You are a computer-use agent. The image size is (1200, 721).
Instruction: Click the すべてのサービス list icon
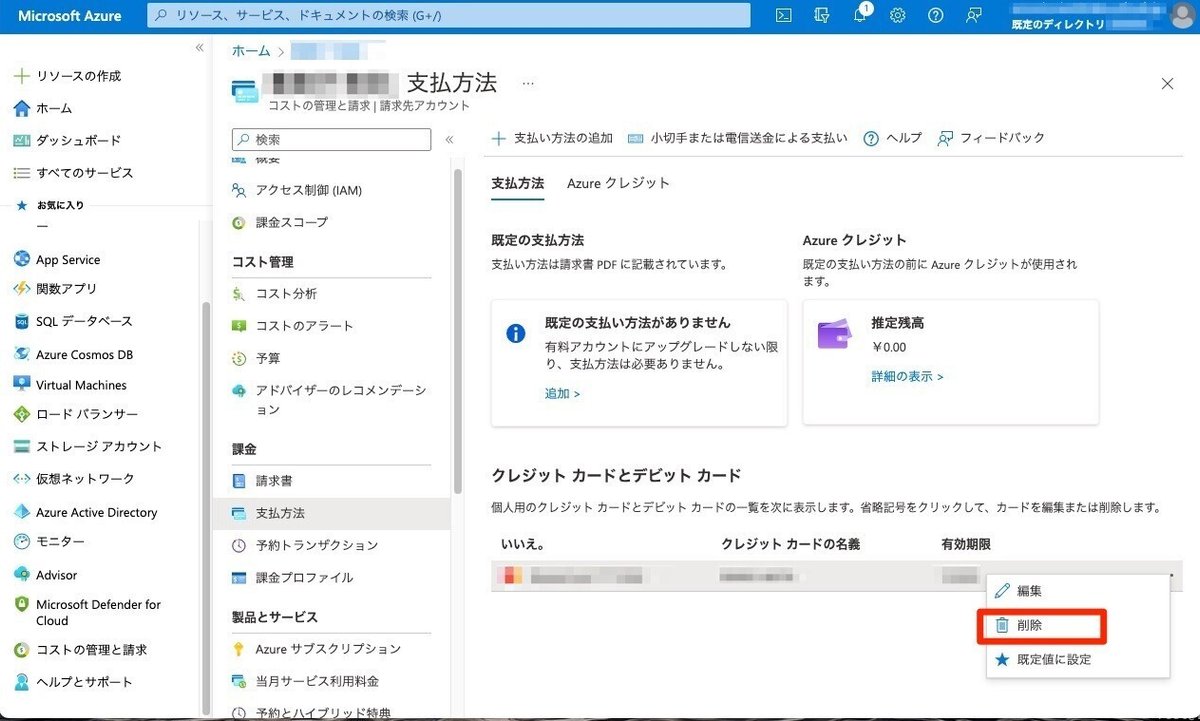[x=21, y=173]
